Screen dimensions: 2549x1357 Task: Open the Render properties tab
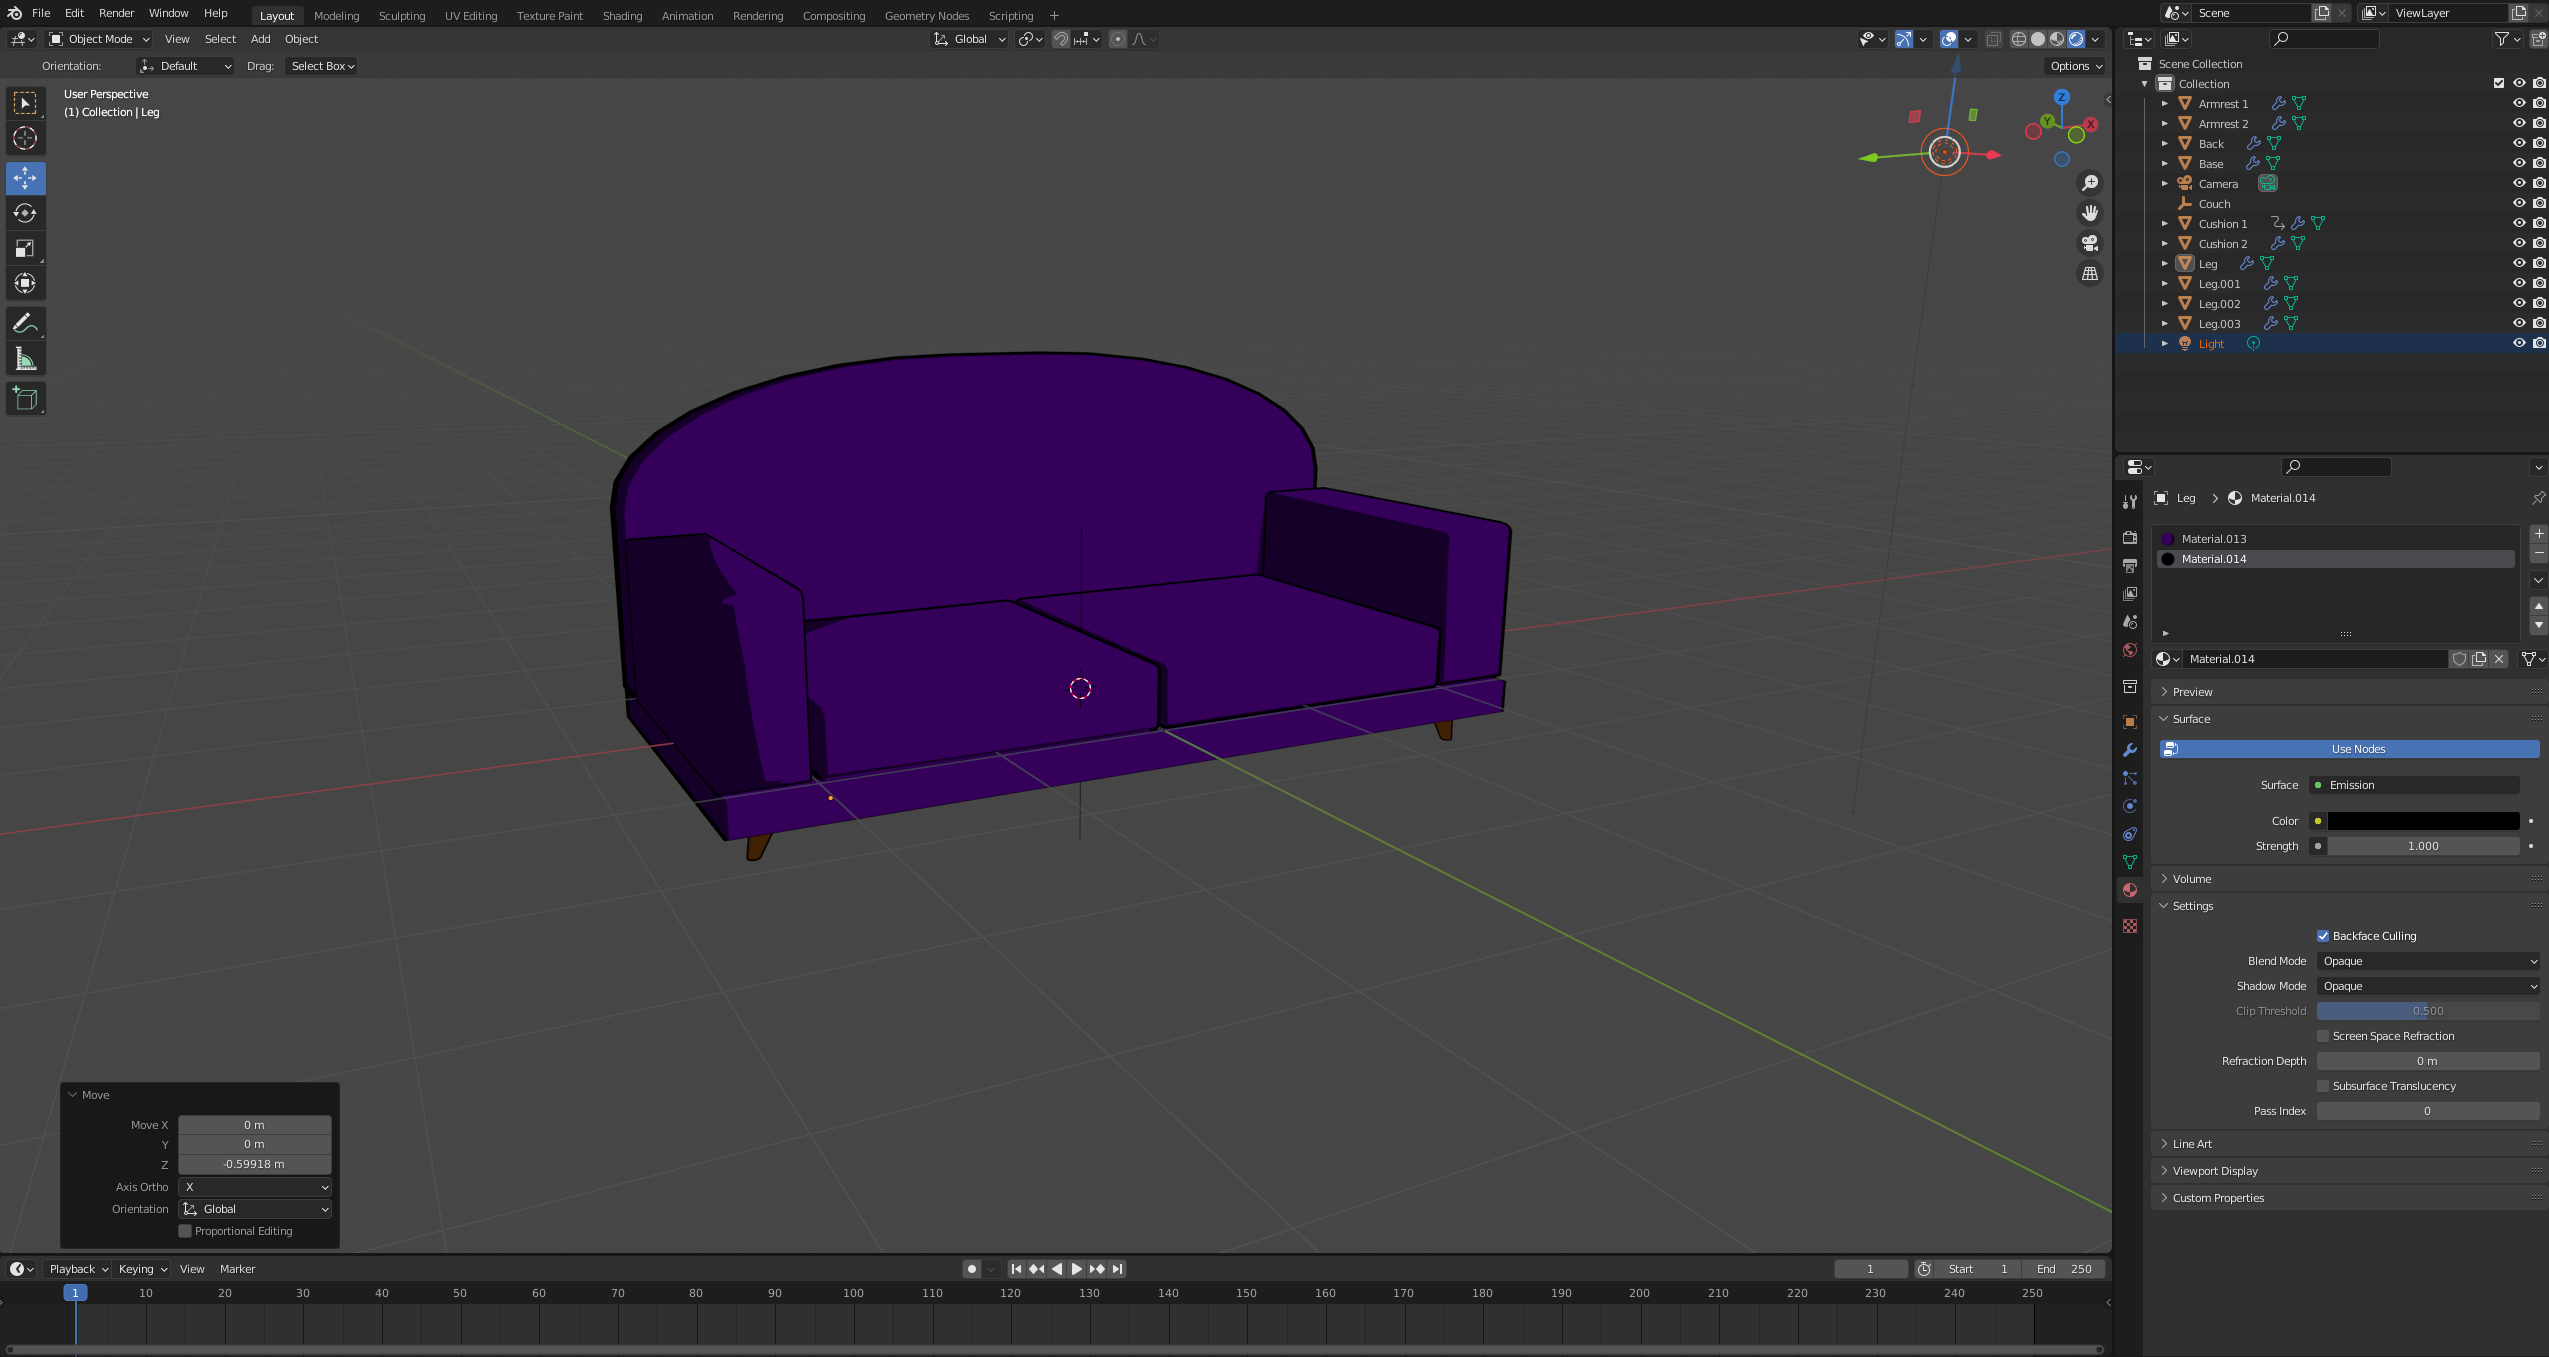click(2130, 538)
